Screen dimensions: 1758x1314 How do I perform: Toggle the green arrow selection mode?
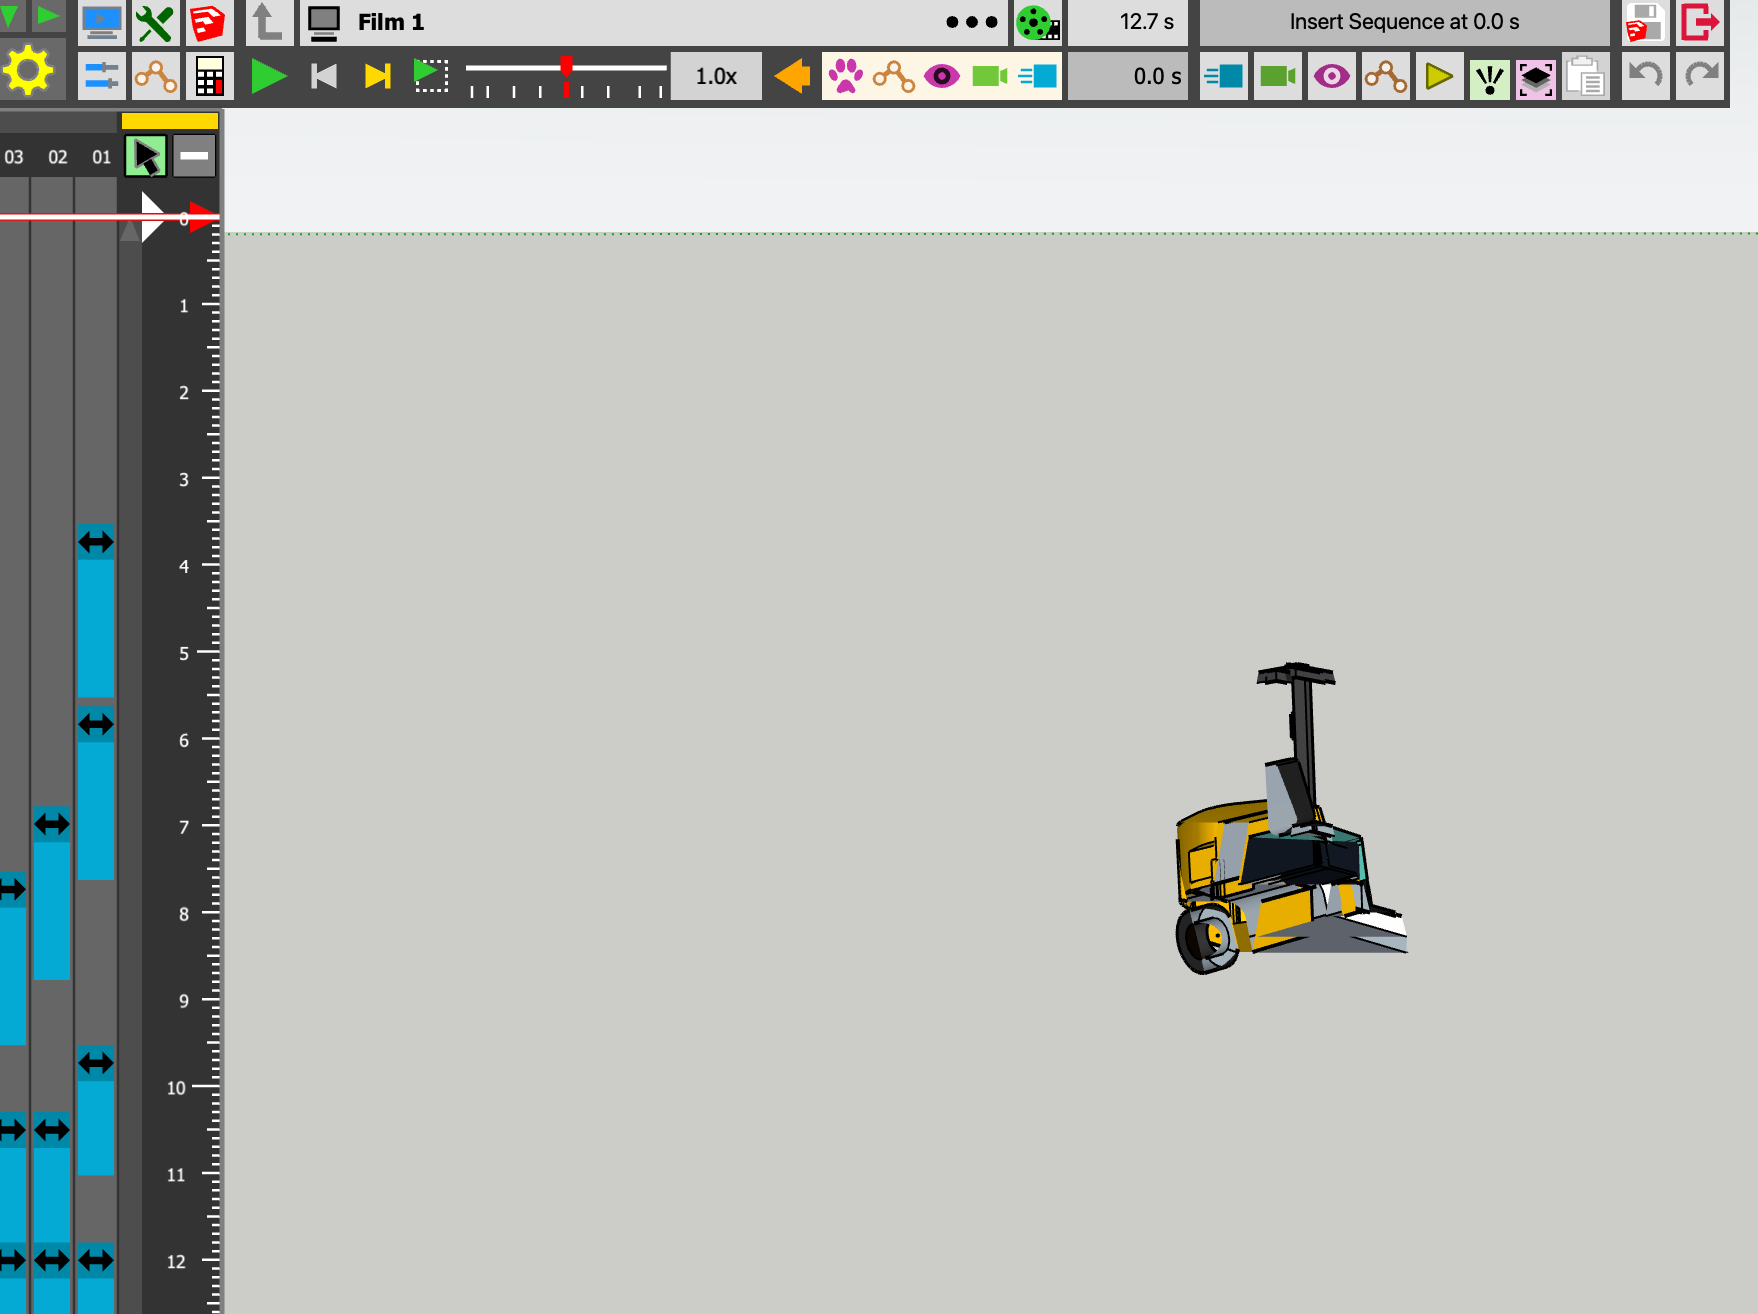click(x=146, y=157)
